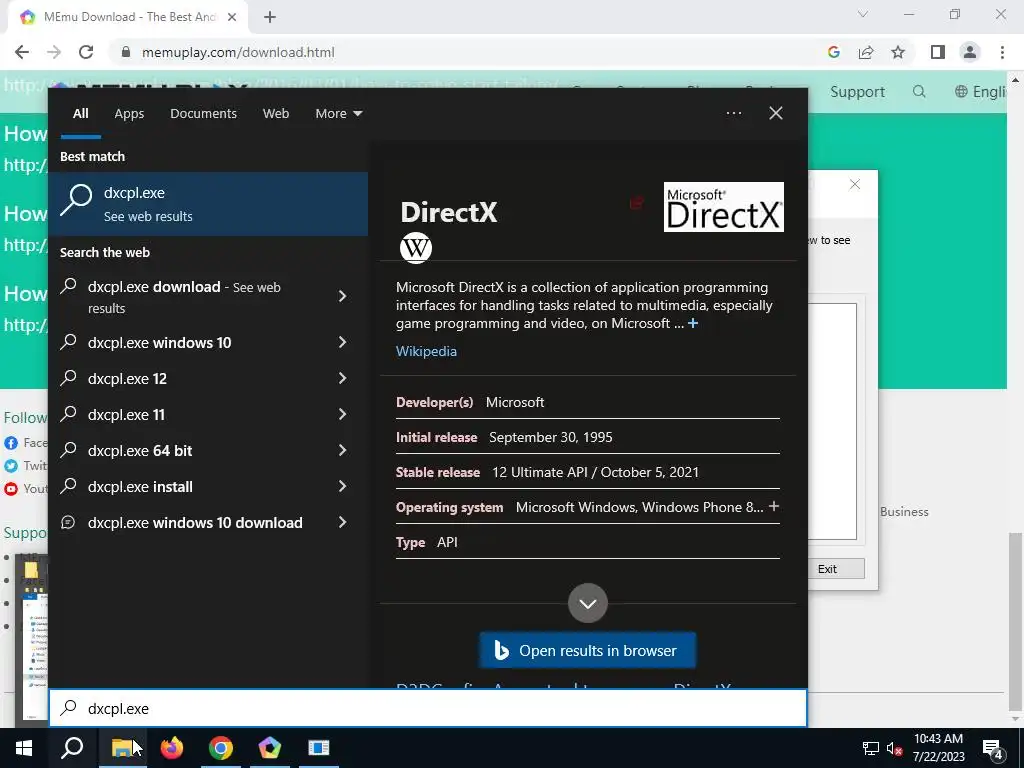Image resolution: width=1024 pixels, height=768 pixels.
Task: Open the Chrome profile avatar
Action: [x=970, y=52]
